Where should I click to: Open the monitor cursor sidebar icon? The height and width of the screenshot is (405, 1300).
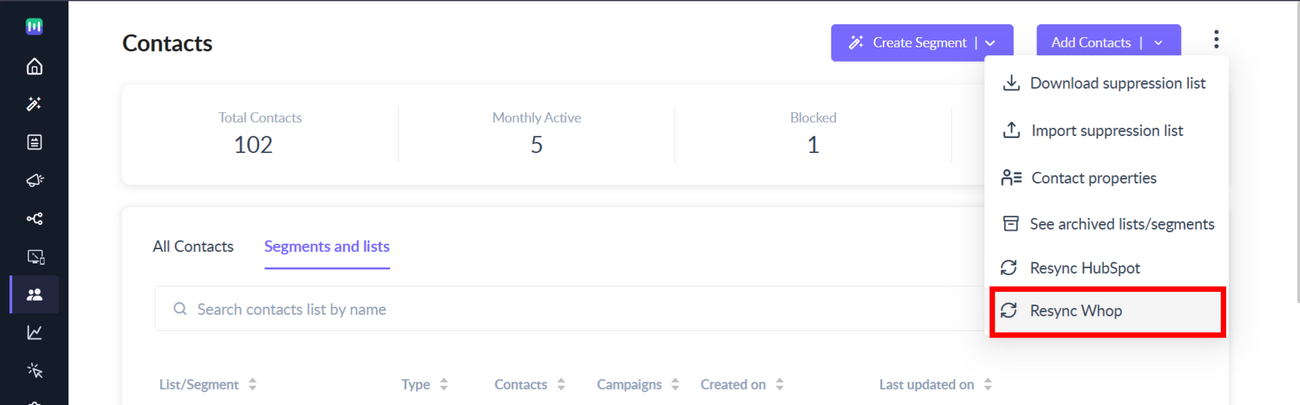[34, 257]
